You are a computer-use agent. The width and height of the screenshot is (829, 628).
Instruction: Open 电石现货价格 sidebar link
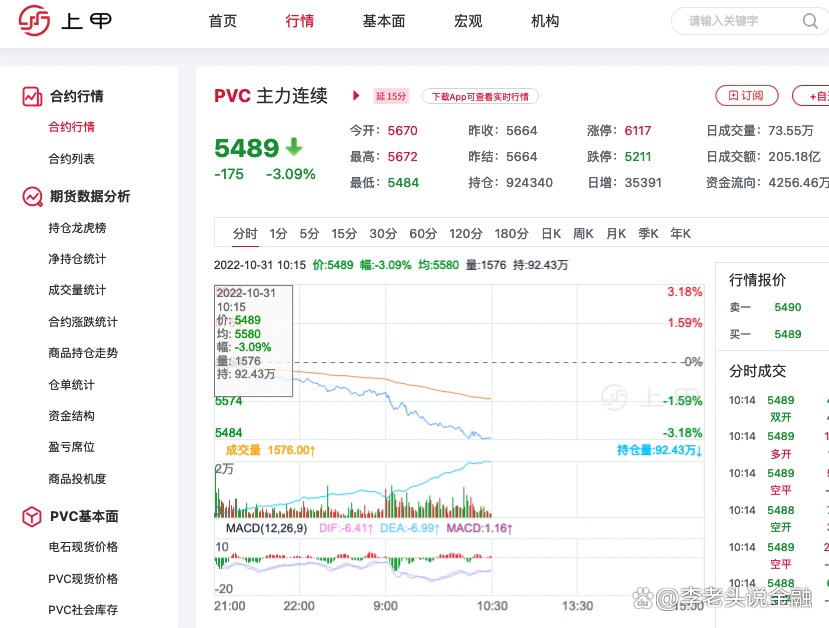83,547
